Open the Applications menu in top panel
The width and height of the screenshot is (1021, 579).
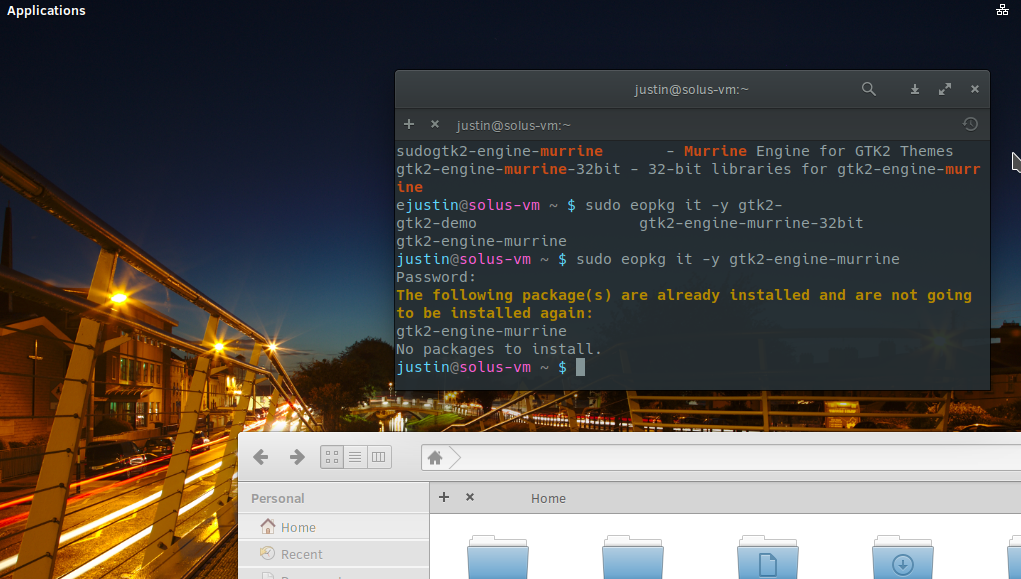(46, 10)
